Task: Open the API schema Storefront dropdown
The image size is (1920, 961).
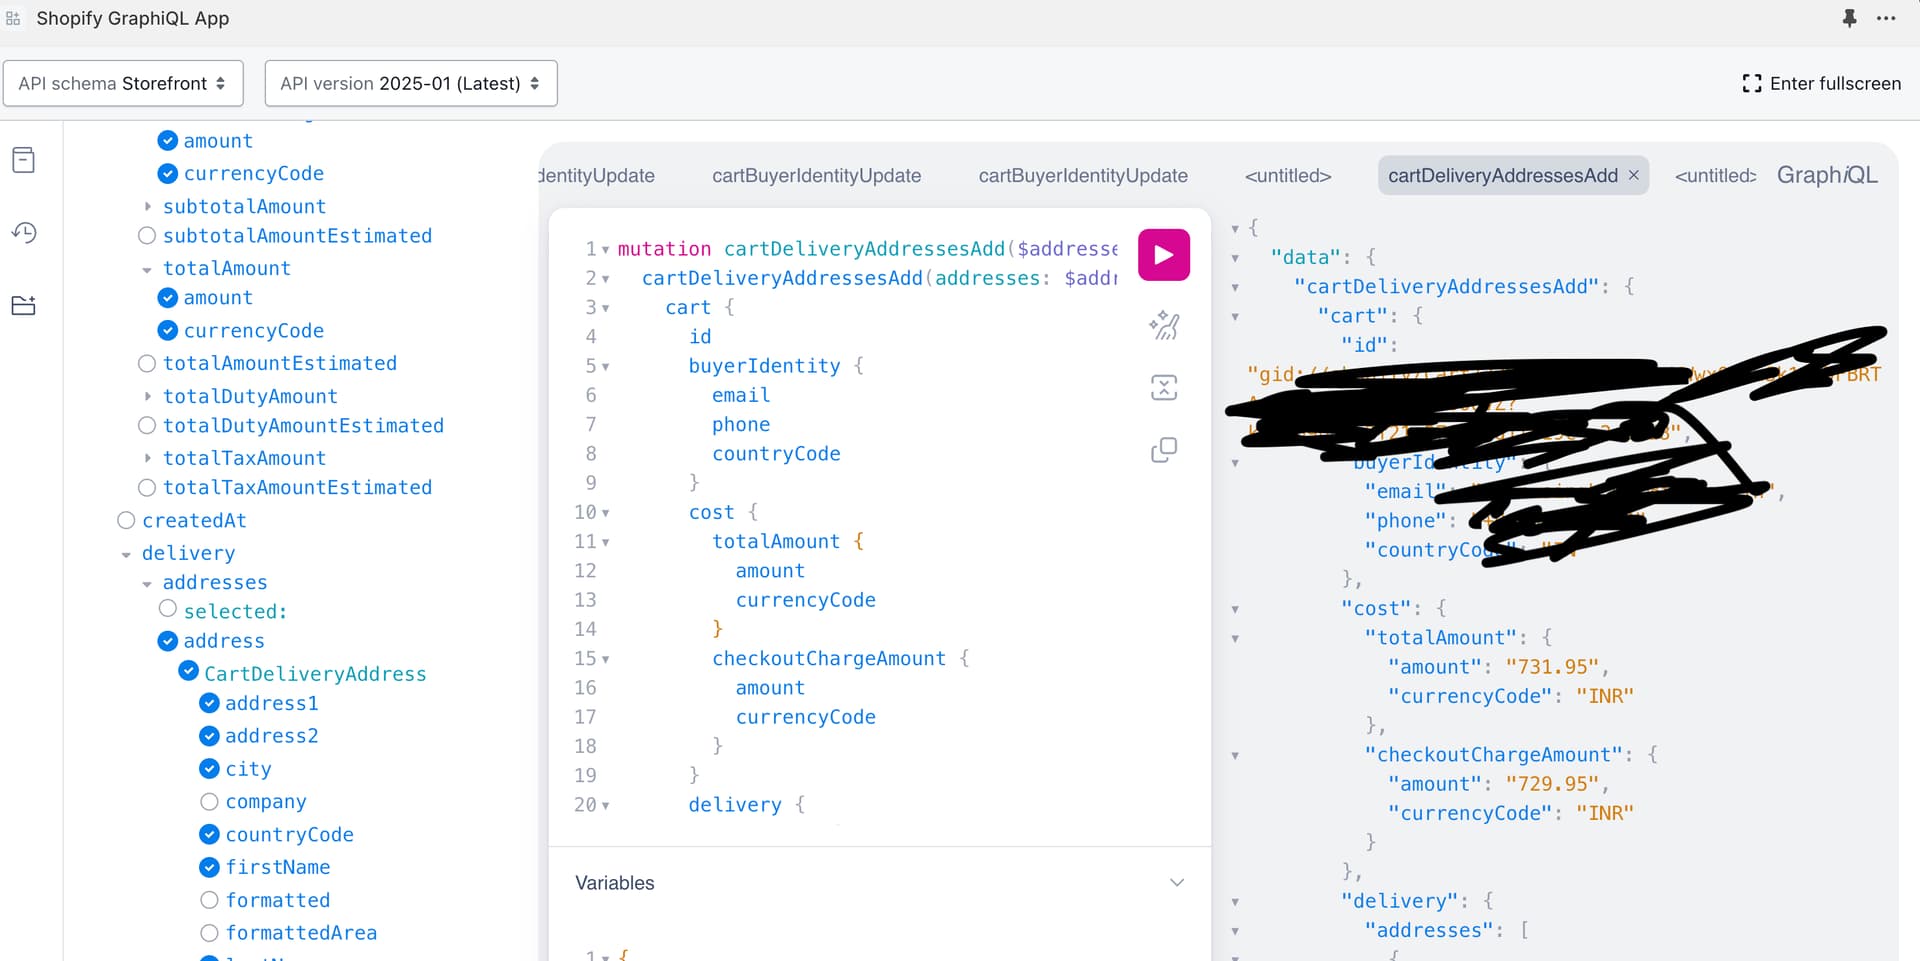Action: 123,83
